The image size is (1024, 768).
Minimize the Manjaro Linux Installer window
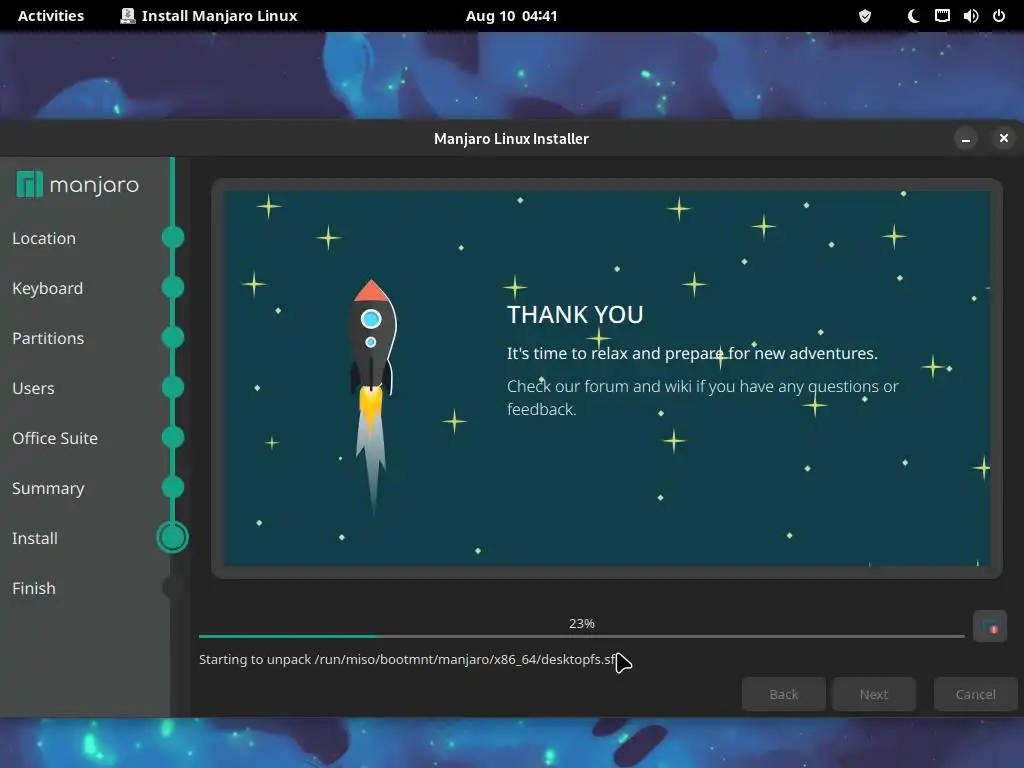click(966, 138)
